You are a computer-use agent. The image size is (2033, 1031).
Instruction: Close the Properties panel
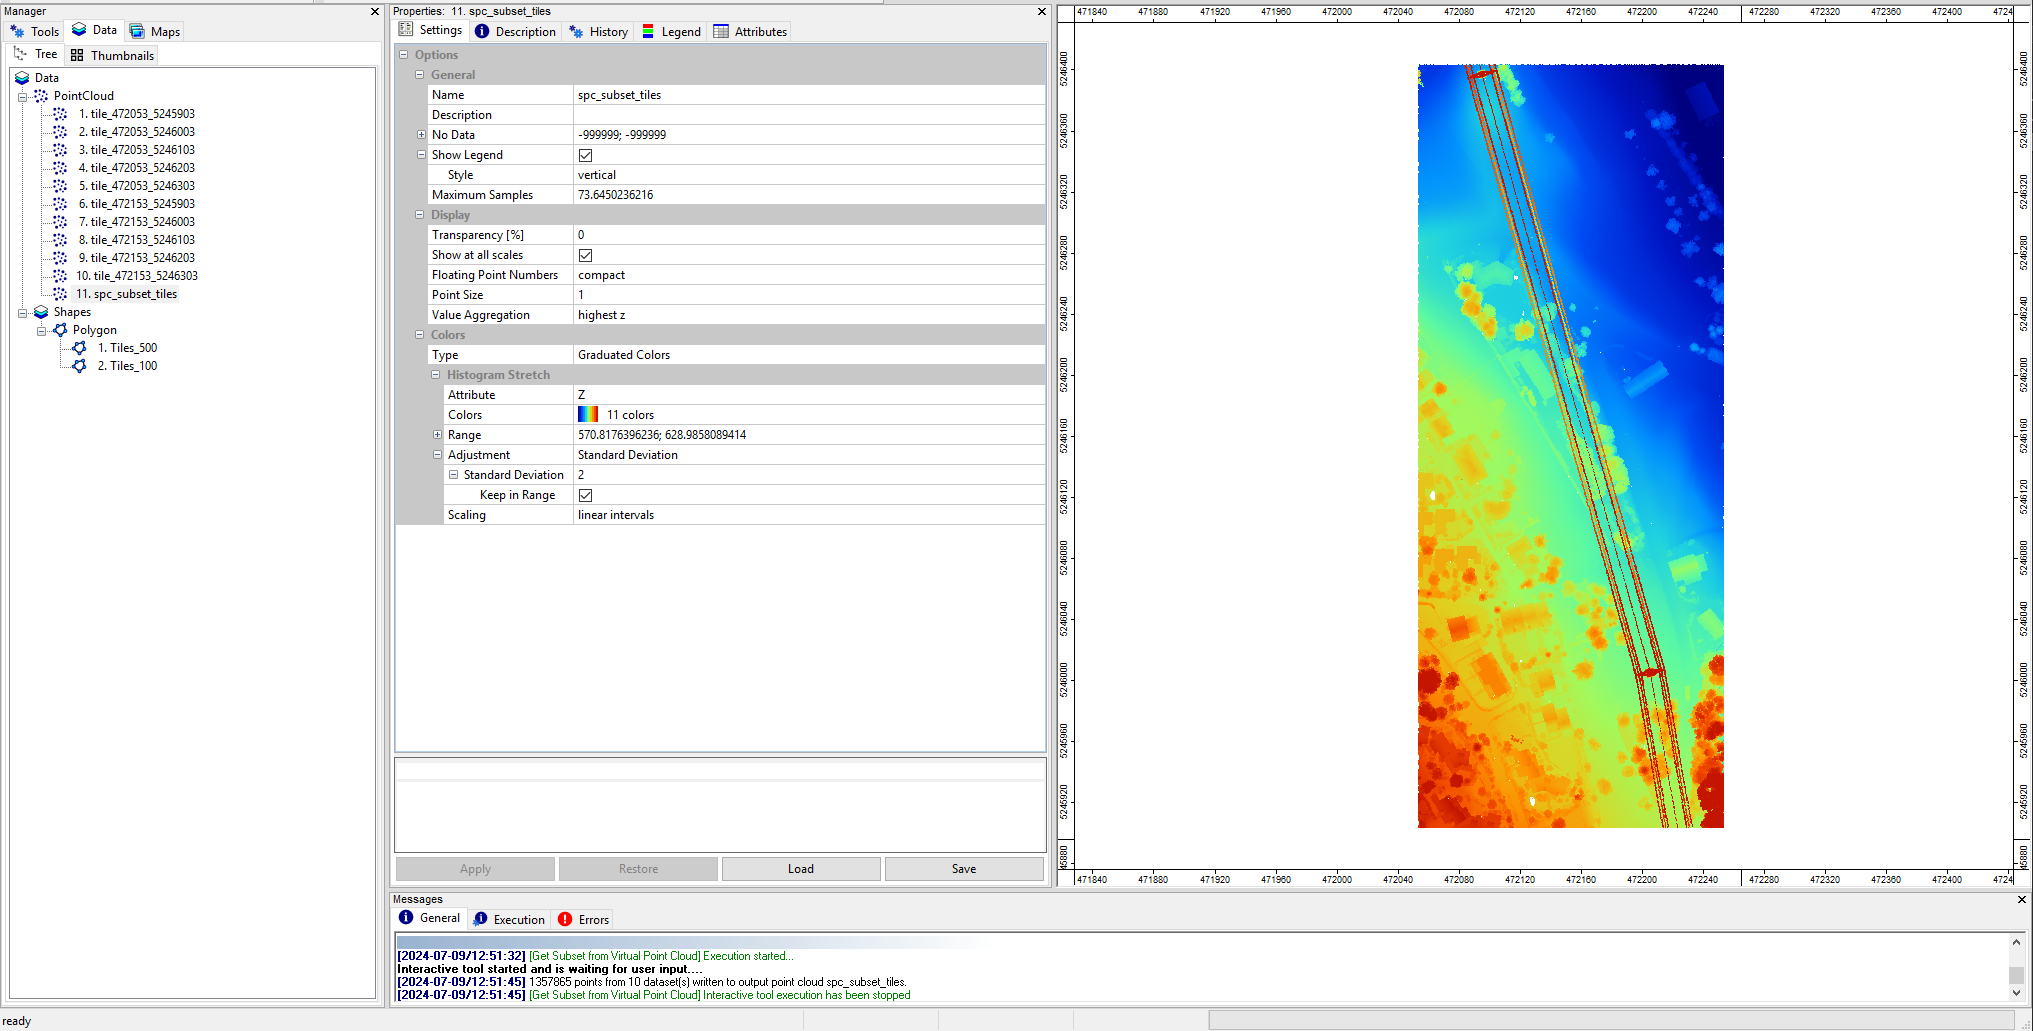pyautogui.click(x=1042, y=11)
